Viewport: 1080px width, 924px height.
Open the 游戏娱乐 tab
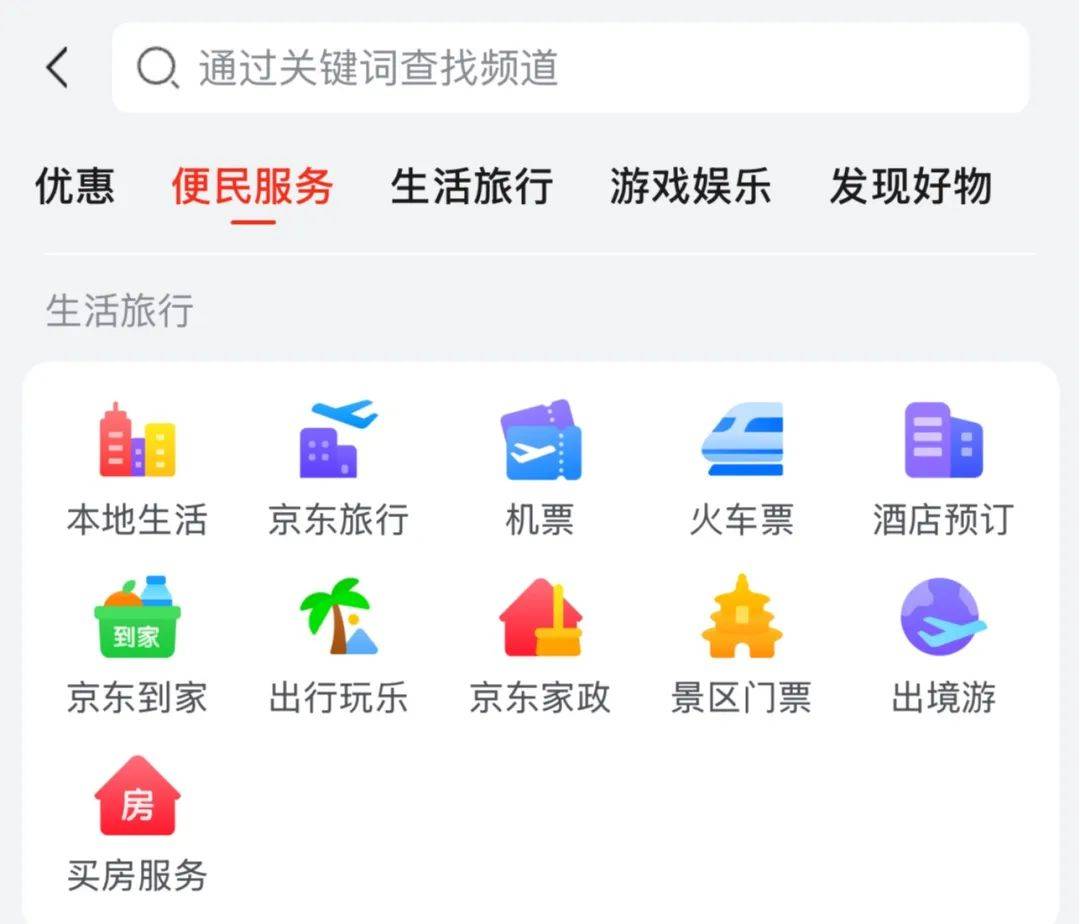(691, 187)
